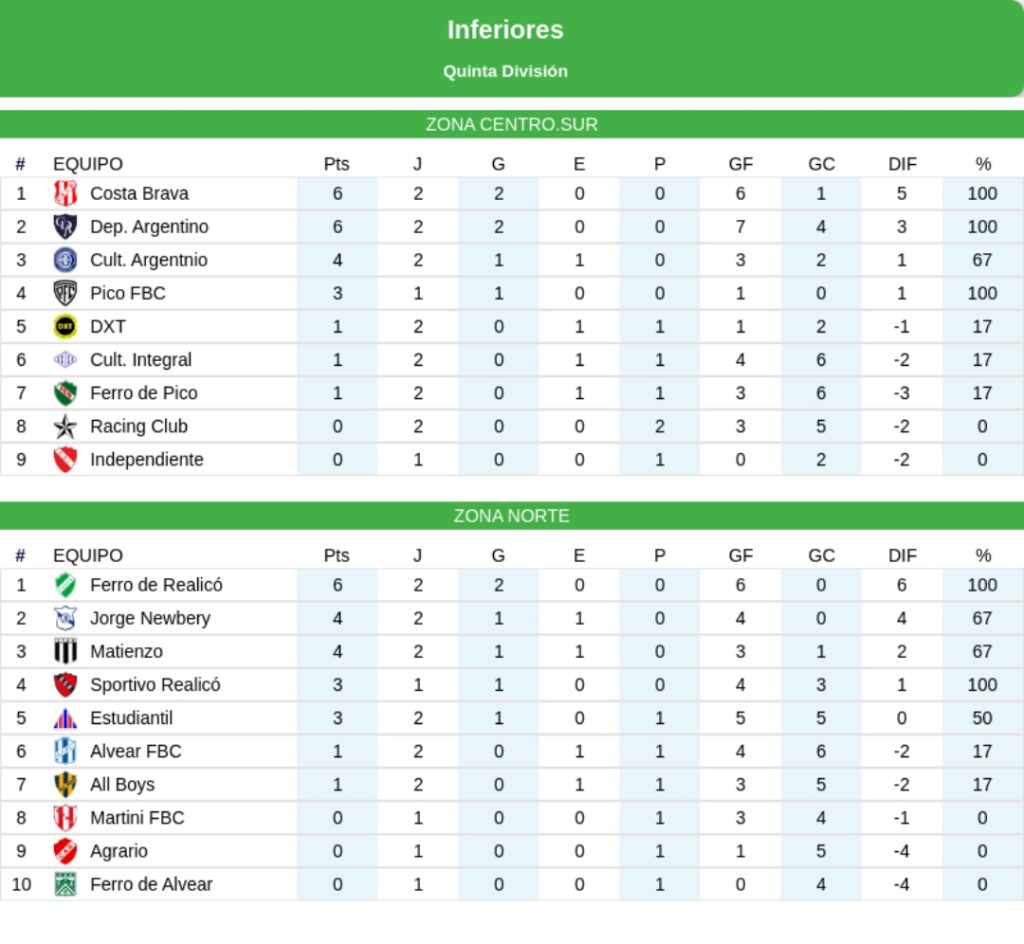Click the Pts column header in Zona Norte
This screenshot has width=1024, height=944.
337,556
